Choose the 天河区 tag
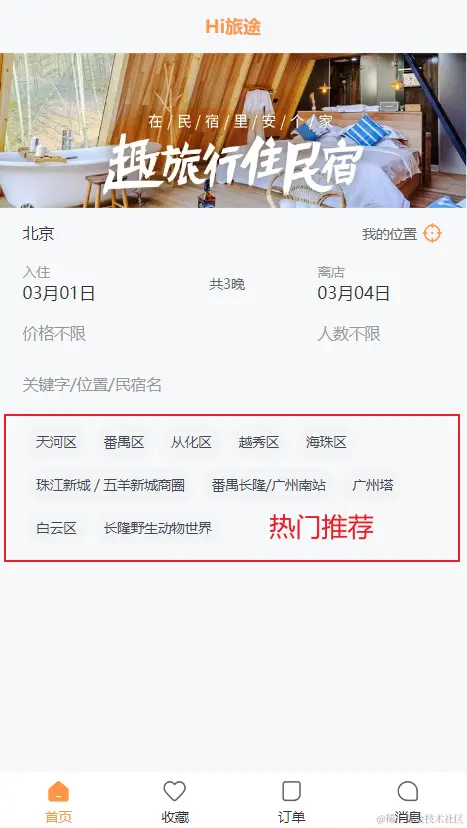 56,442
